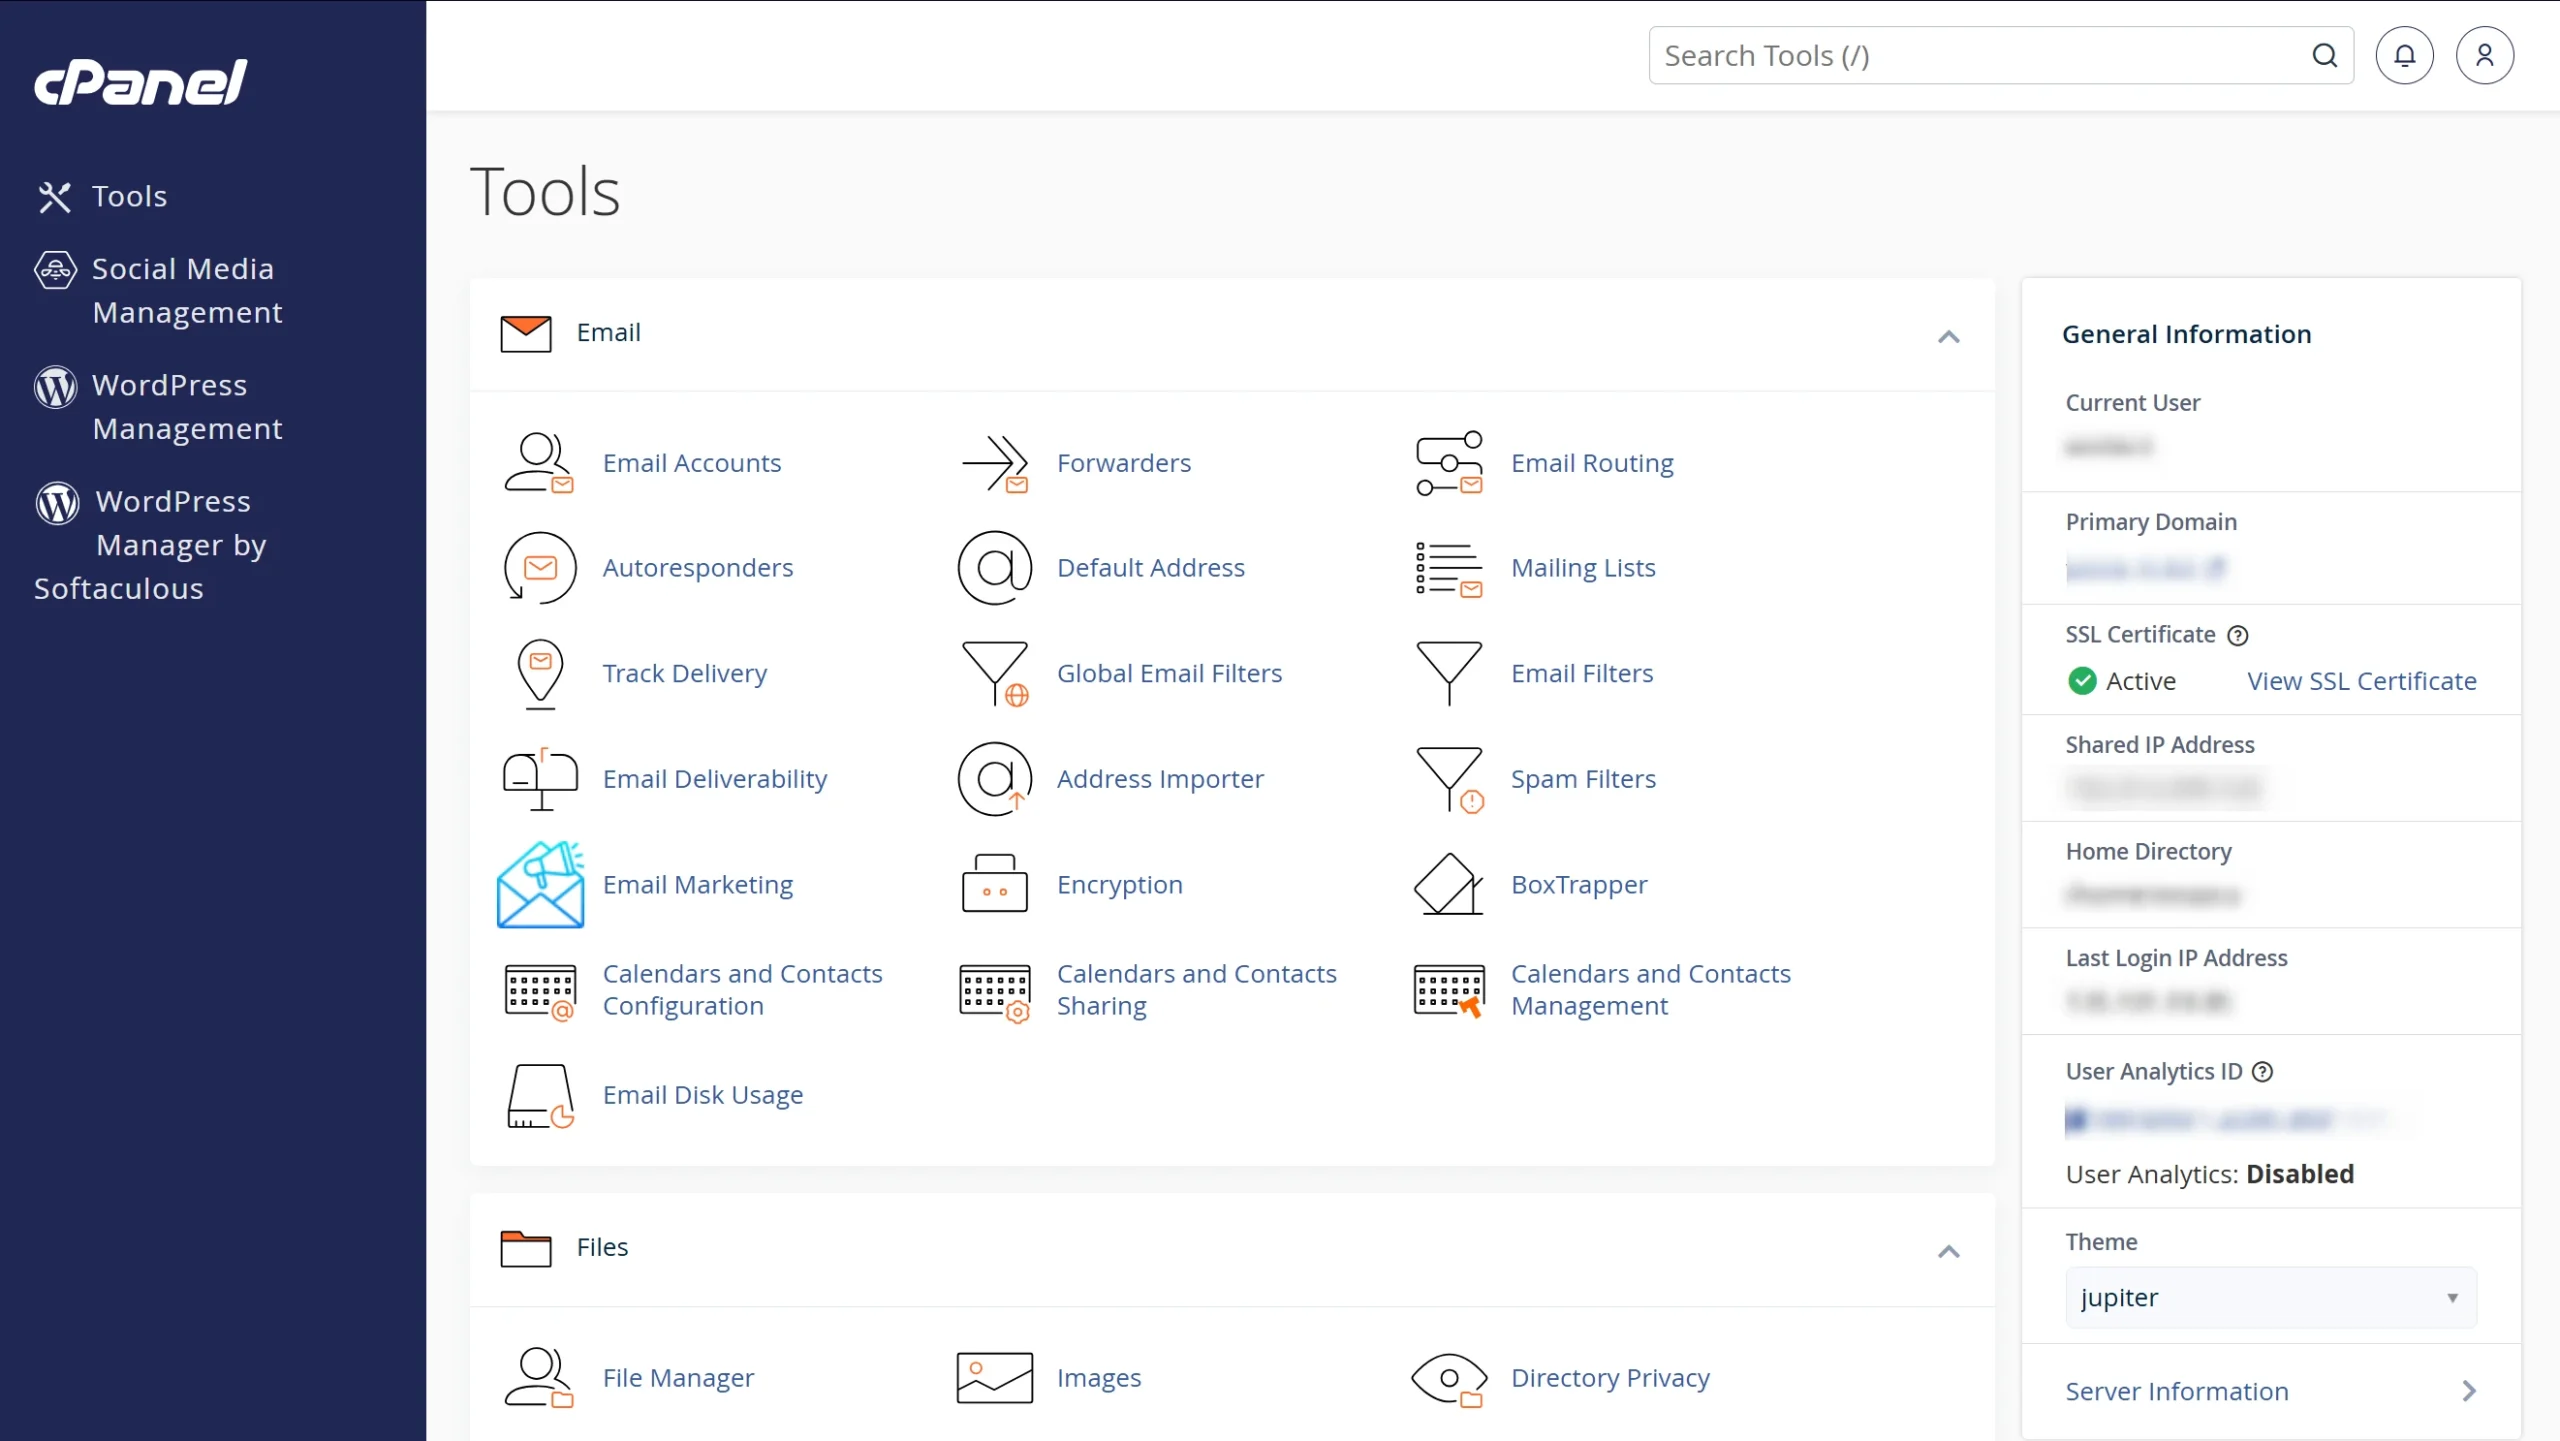Click the Directory Privacy eye icon
The height and width of the screenshot is (1441, 2560).
pos(1449,1380)
